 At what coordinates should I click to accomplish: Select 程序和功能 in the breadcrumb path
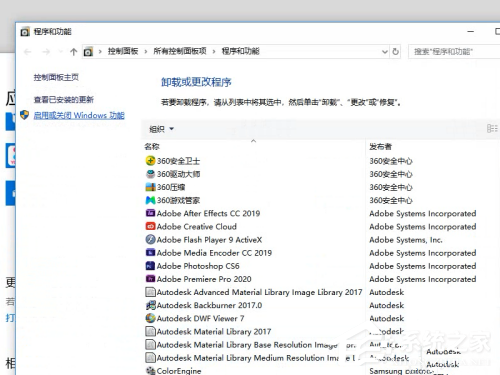coord(240,51)
